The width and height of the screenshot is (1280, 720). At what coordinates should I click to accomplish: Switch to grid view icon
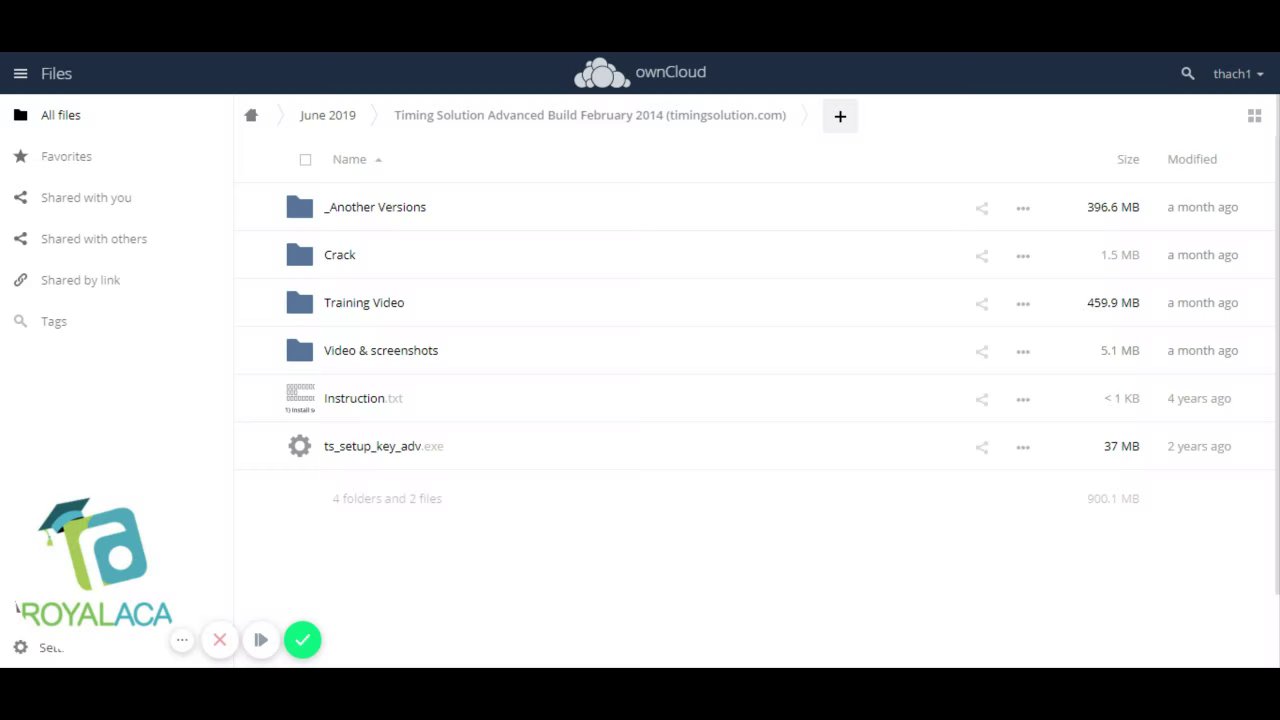[1254, 116]
